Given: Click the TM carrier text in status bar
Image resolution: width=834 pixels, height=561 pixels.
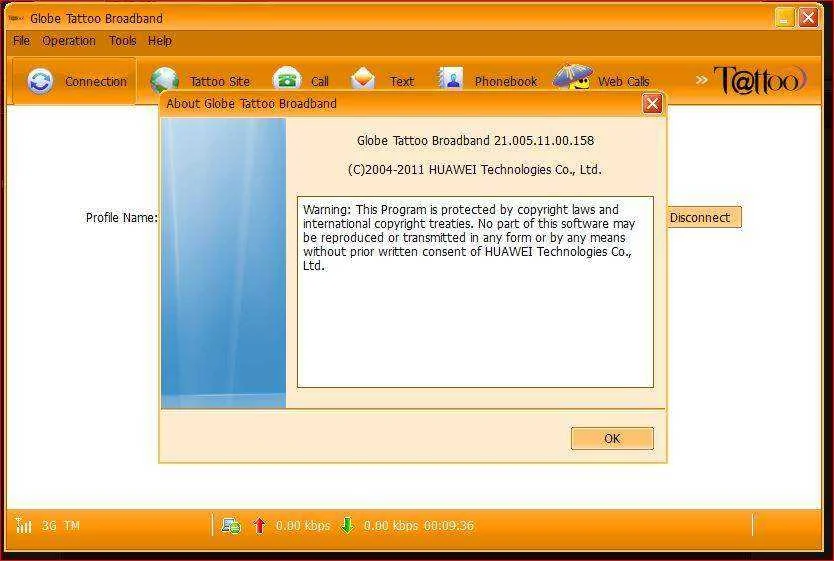Looking at the screenshot, I should tap(72, 526).
